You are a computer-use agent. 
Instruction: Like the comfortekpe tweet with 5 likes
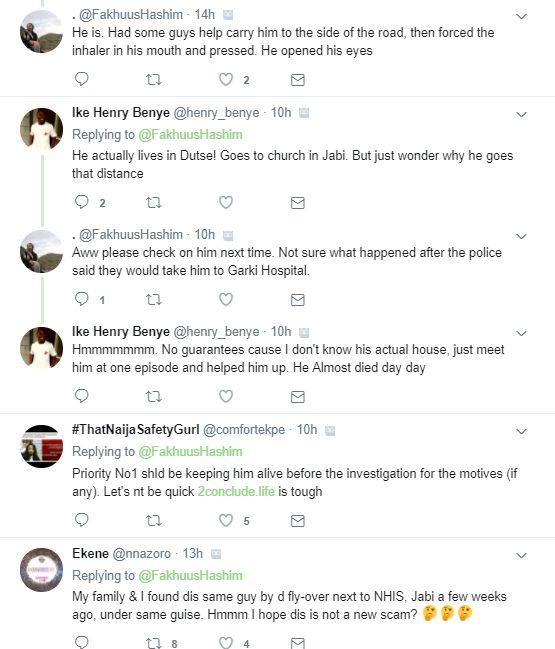coord(226,520)
